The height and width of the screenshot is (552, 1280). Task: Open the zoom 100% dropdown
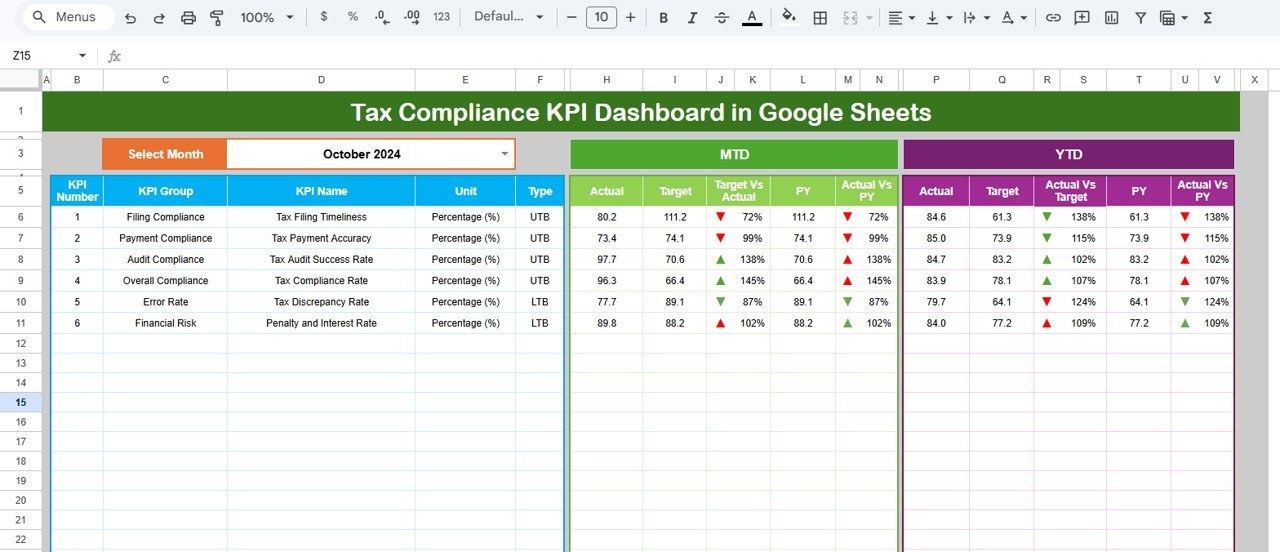[x=267, y=17]
